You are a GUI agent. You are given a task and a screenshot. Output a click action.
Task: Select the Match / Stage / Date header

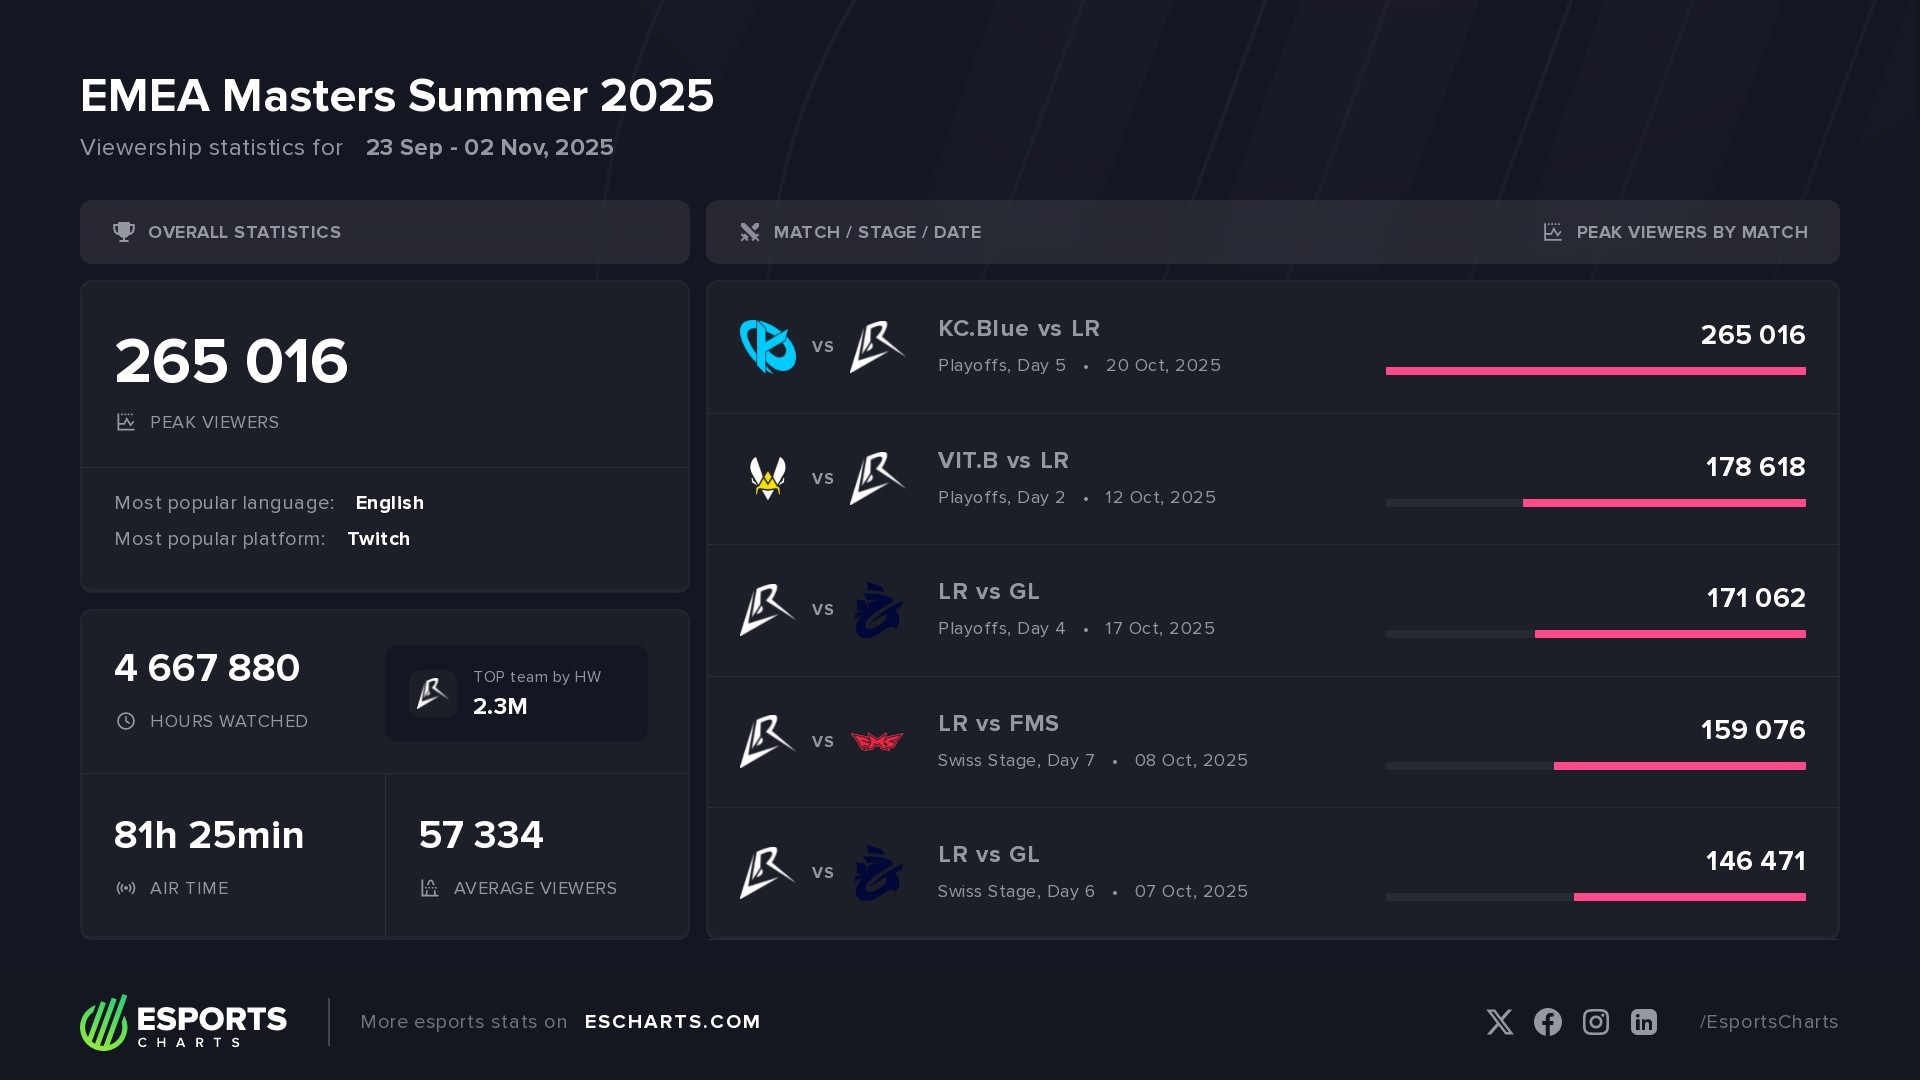[x=877, y=232]
